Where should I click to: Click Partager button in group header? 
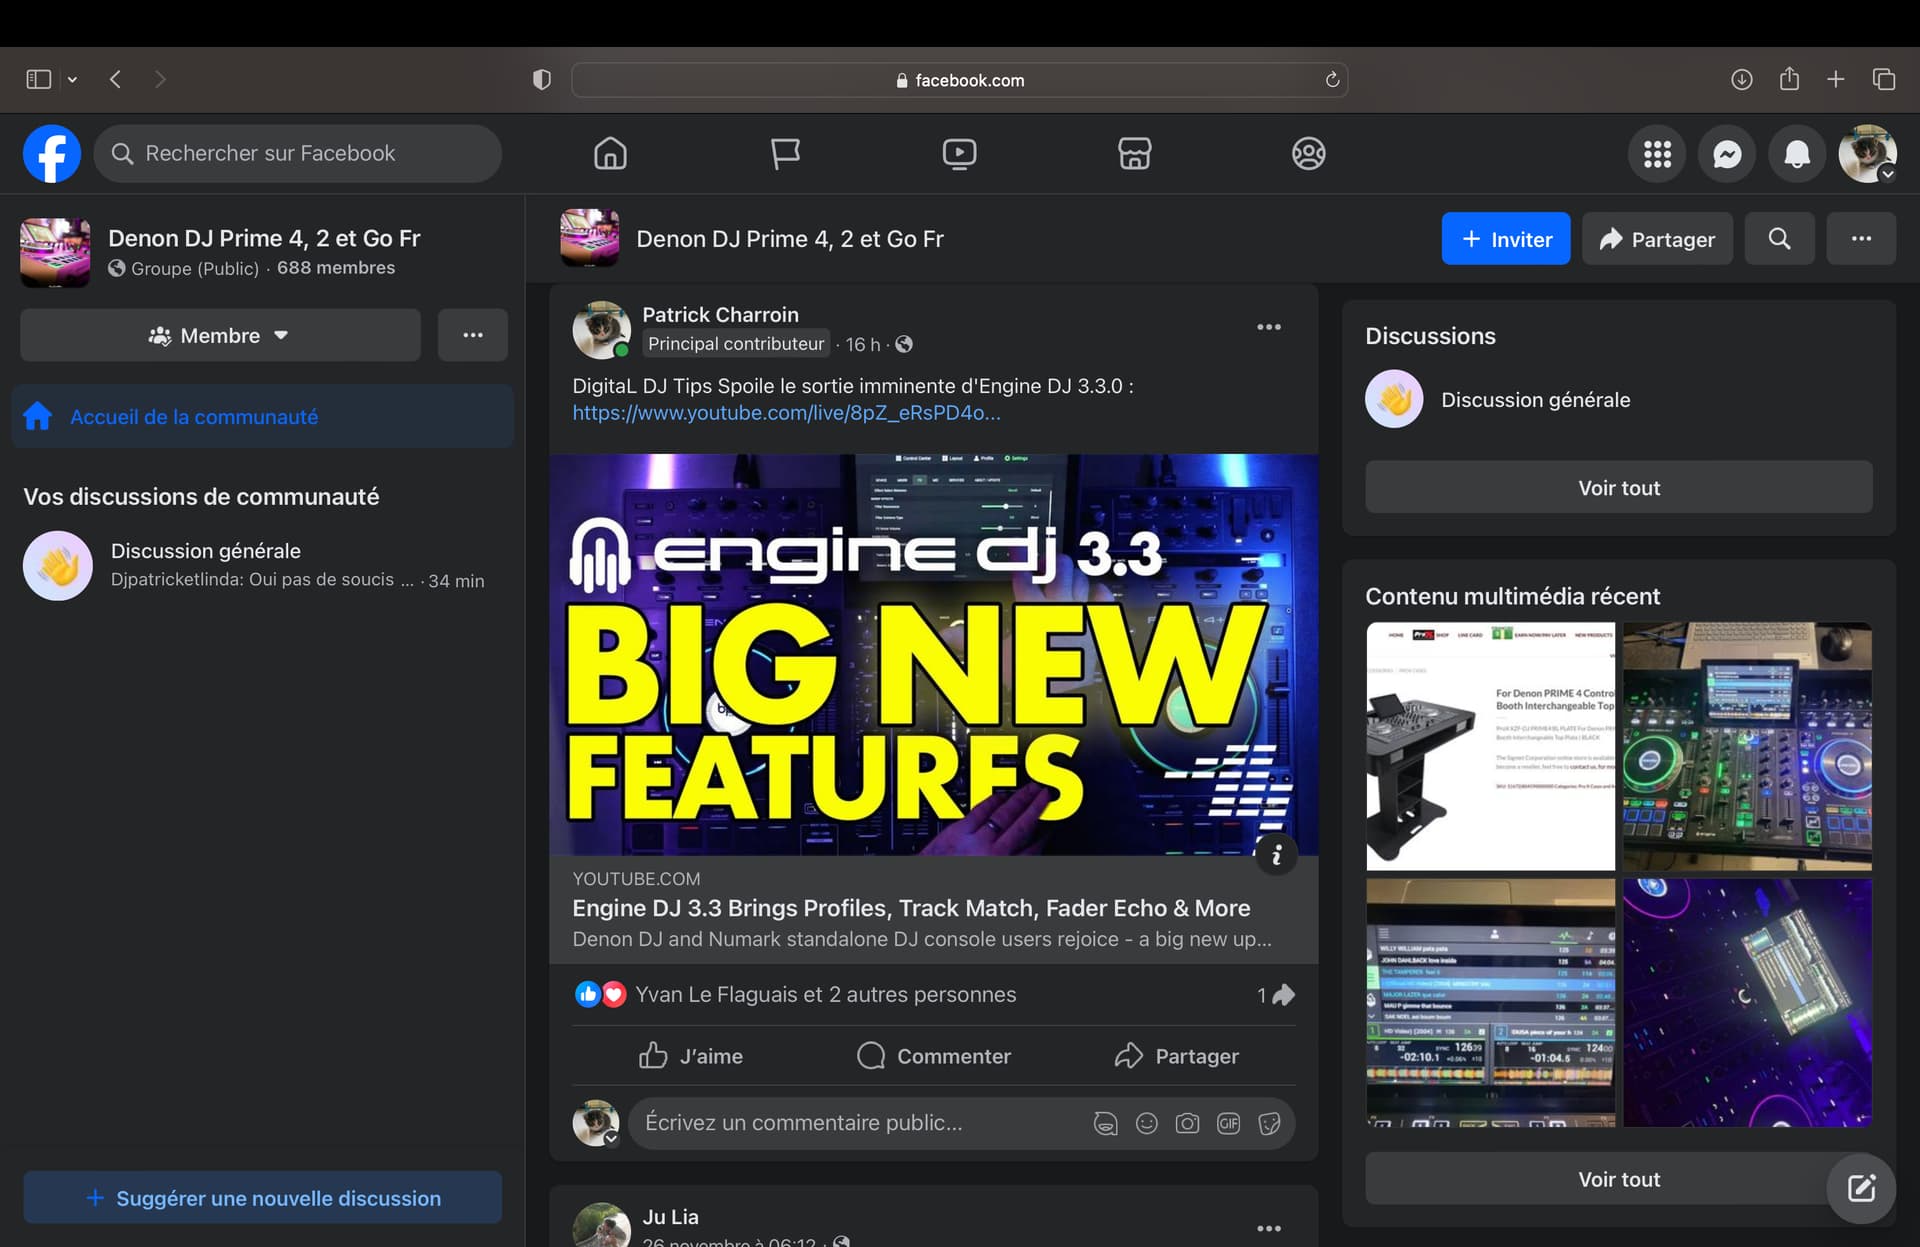[1657, 239]
